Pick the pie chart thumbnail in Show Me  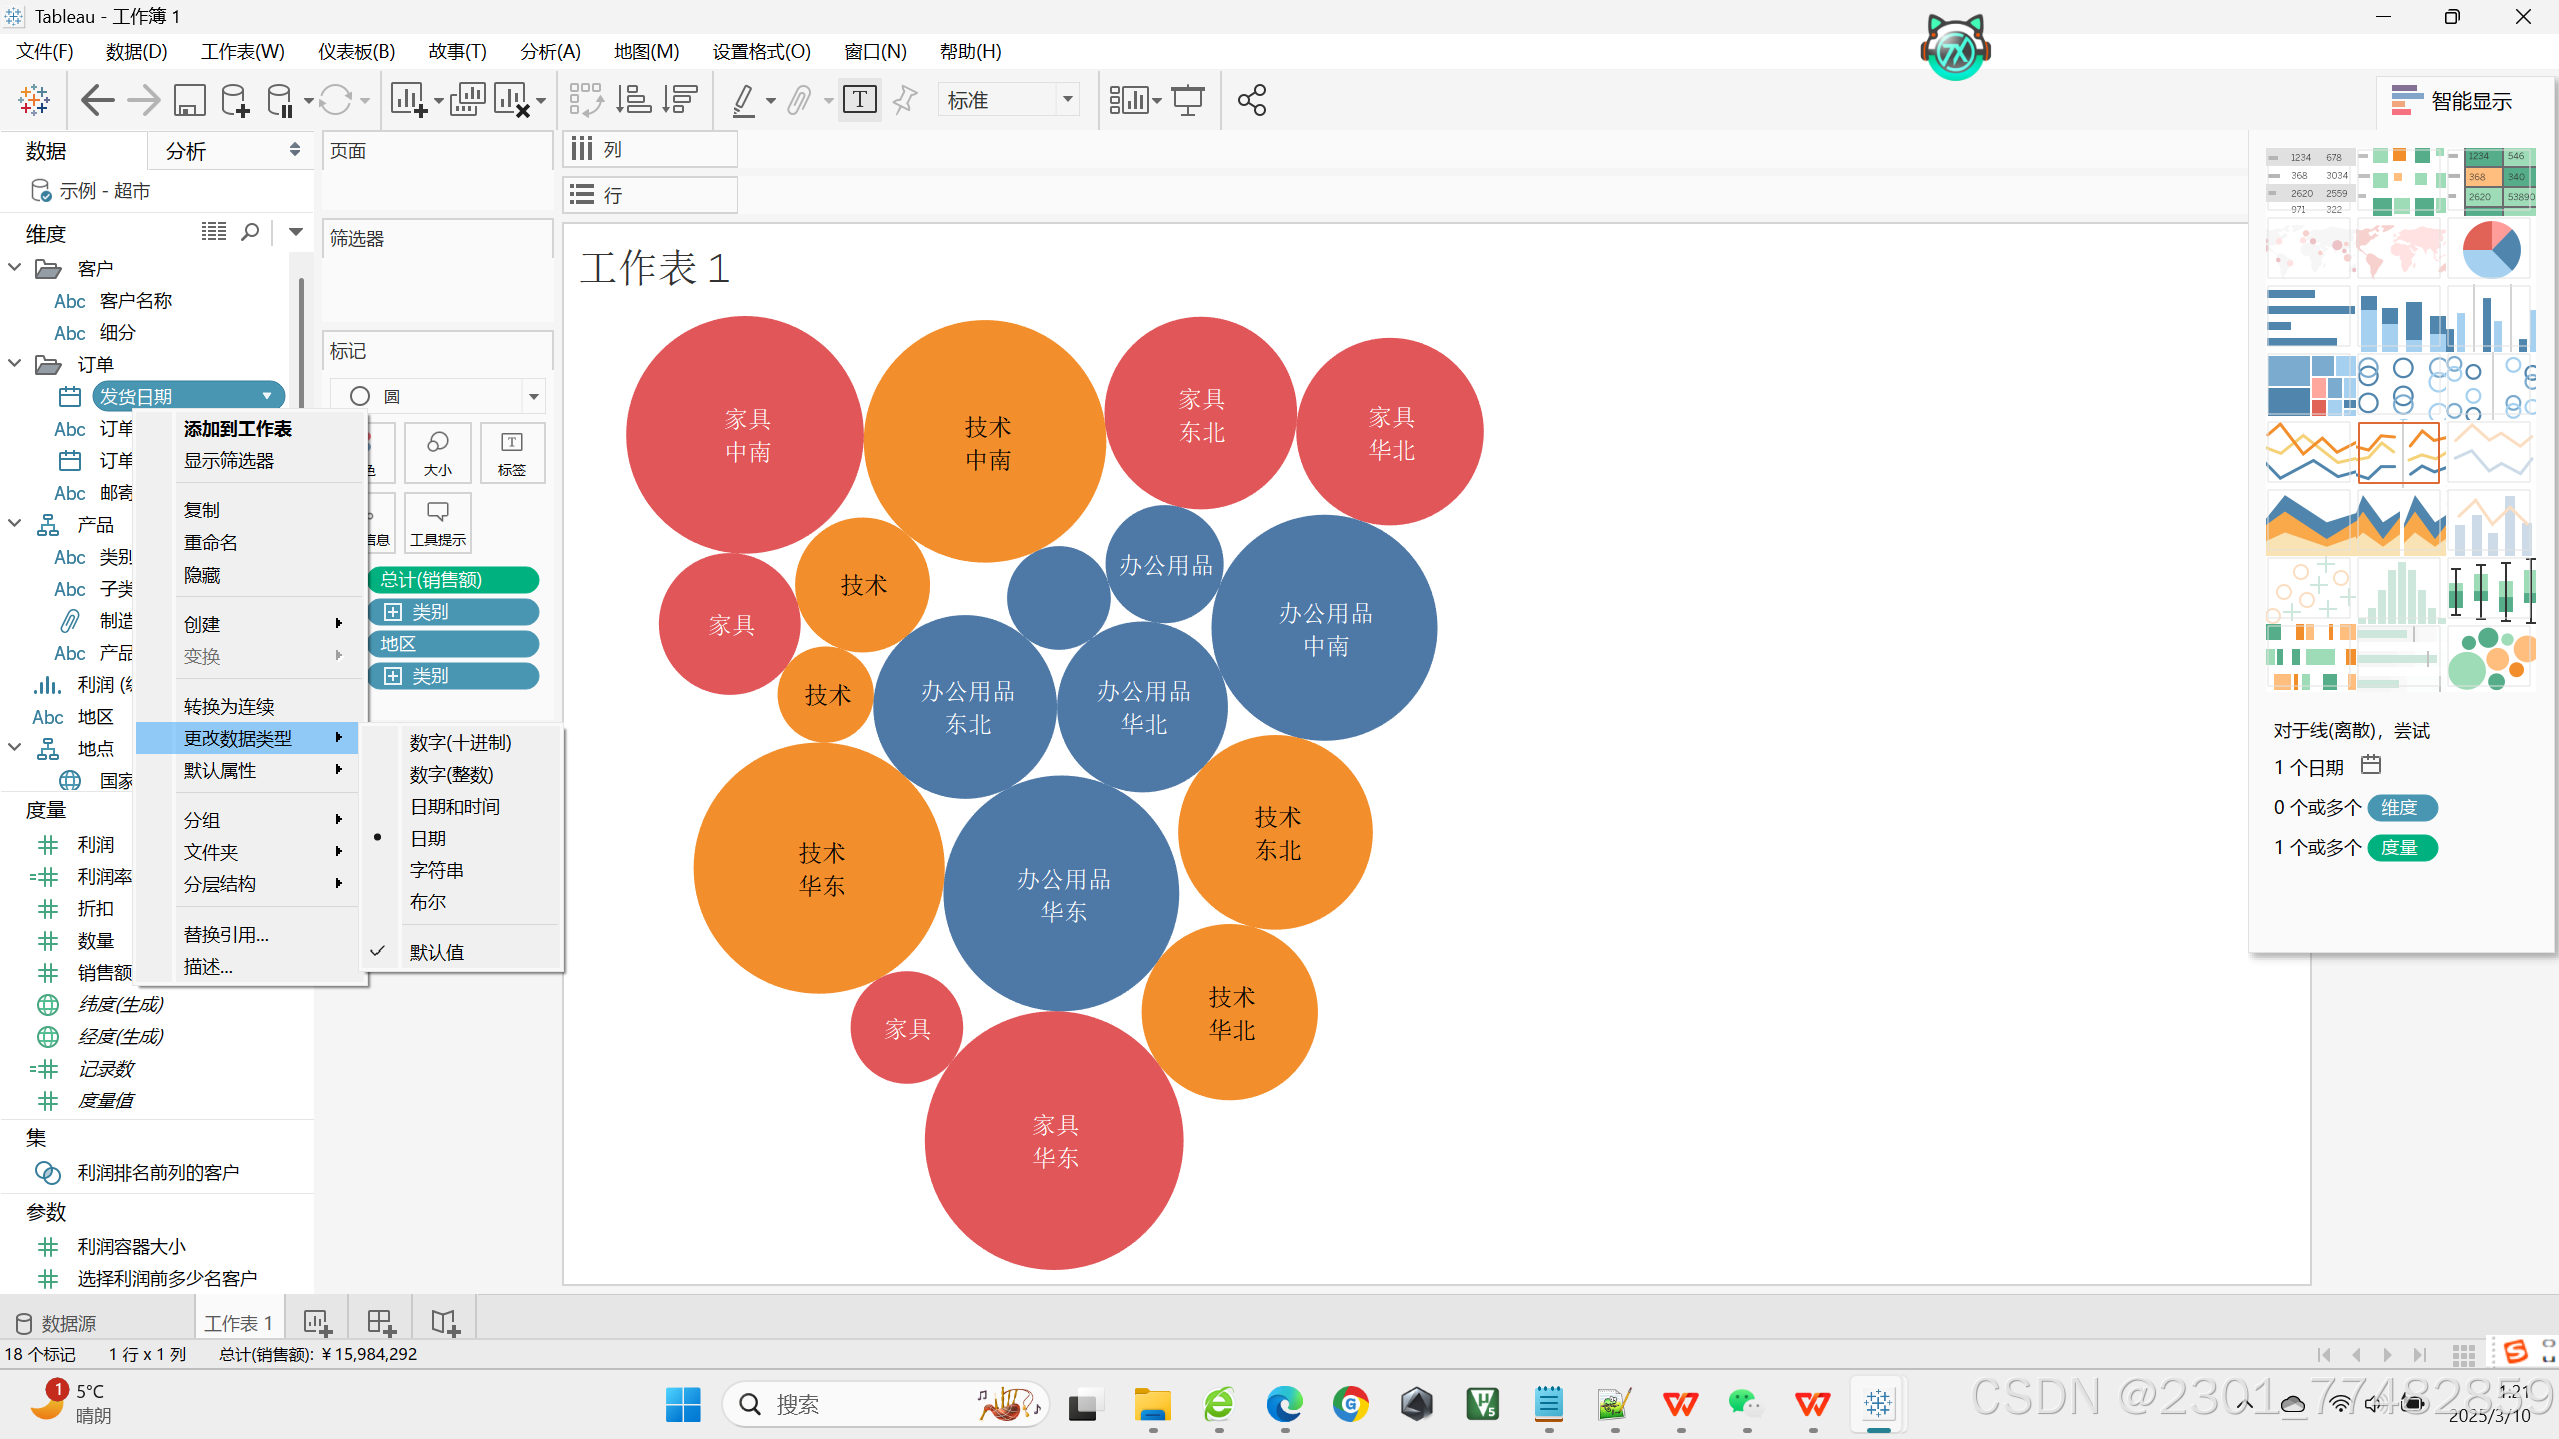click(2490, 250)
